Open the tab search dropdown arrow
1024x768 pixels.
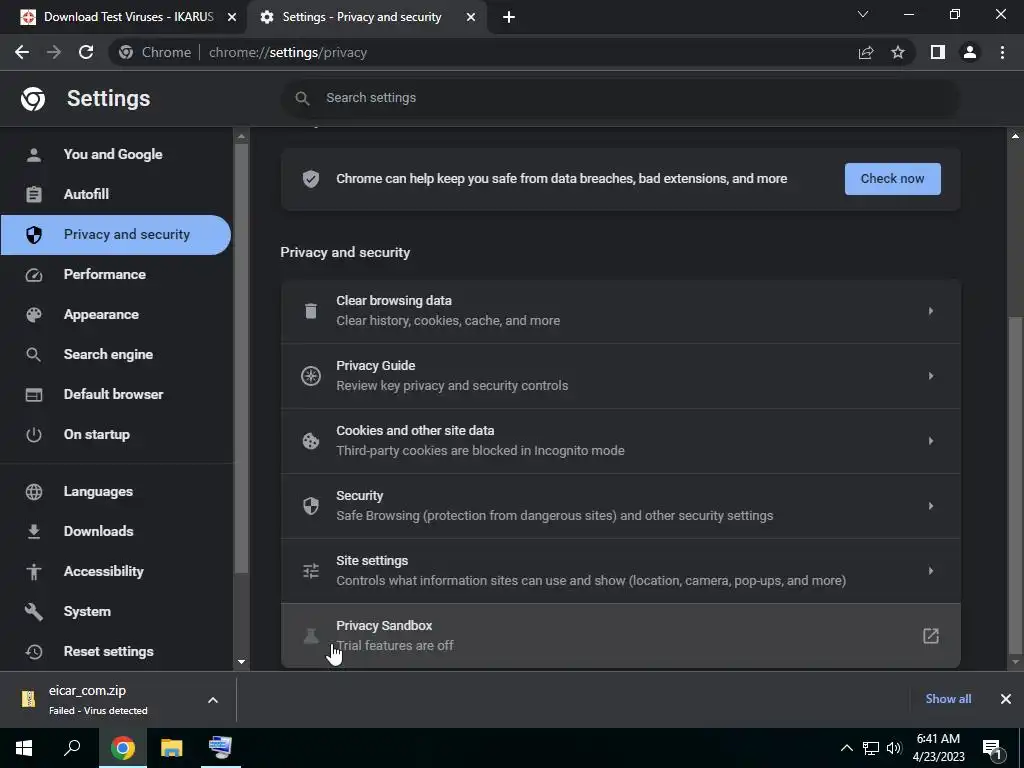point(863,14)
